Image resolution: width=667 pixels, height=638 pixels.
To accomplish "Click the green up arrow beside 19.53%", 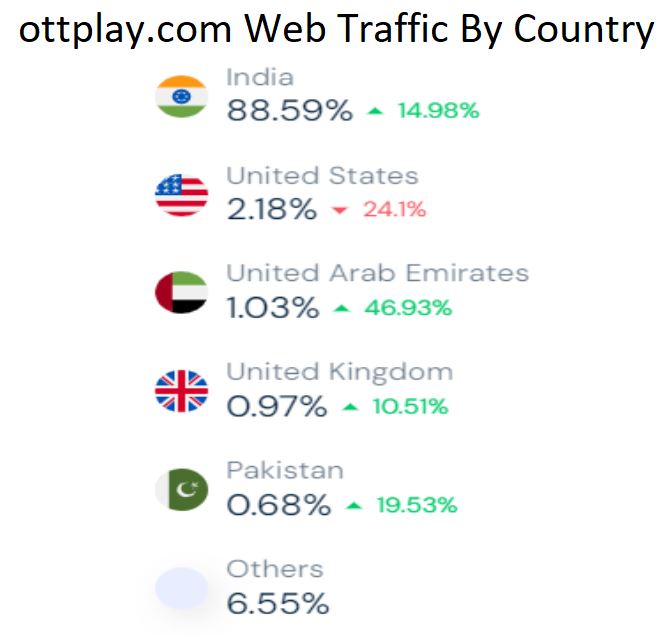I will [x=353, y=505].
